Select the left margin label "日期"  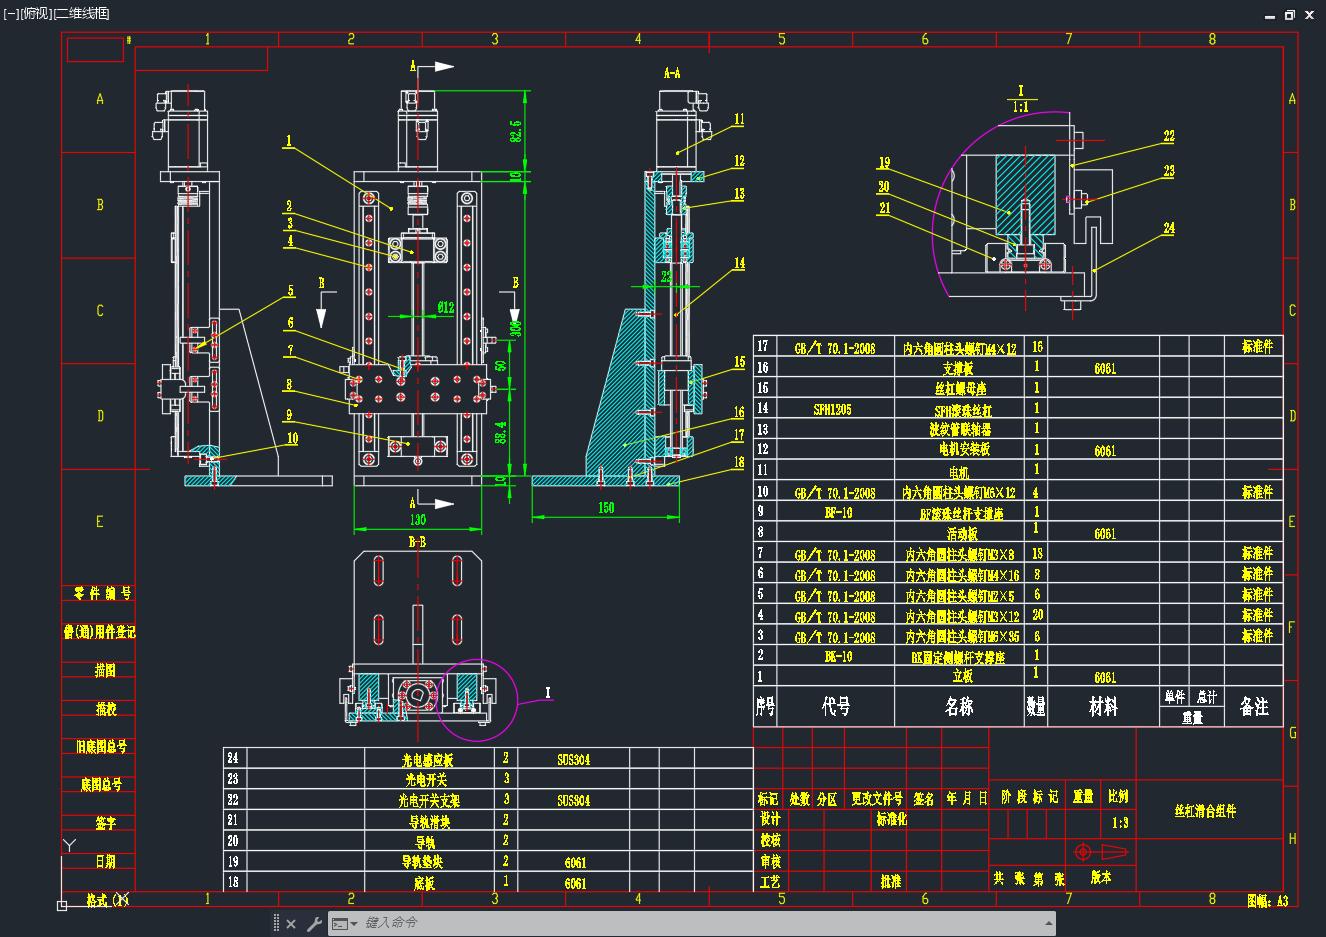[x=105, y=861]
